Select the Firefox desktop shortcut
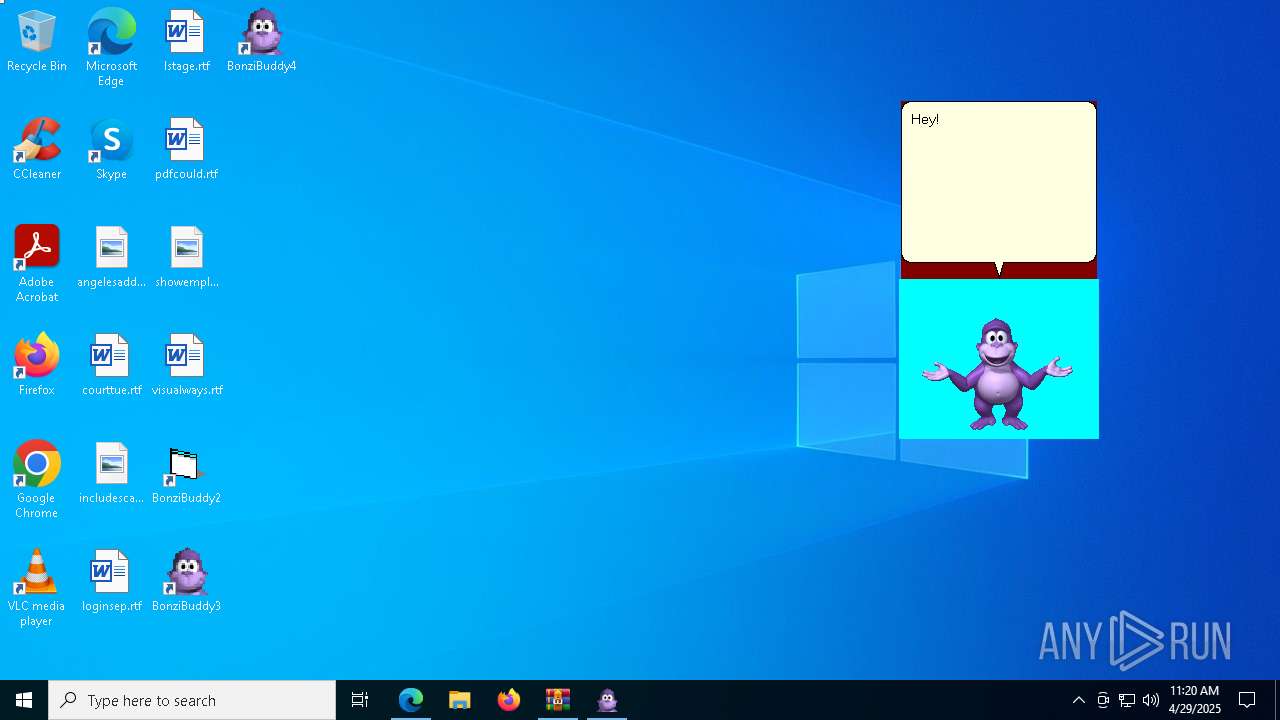 tap(37, 365)
